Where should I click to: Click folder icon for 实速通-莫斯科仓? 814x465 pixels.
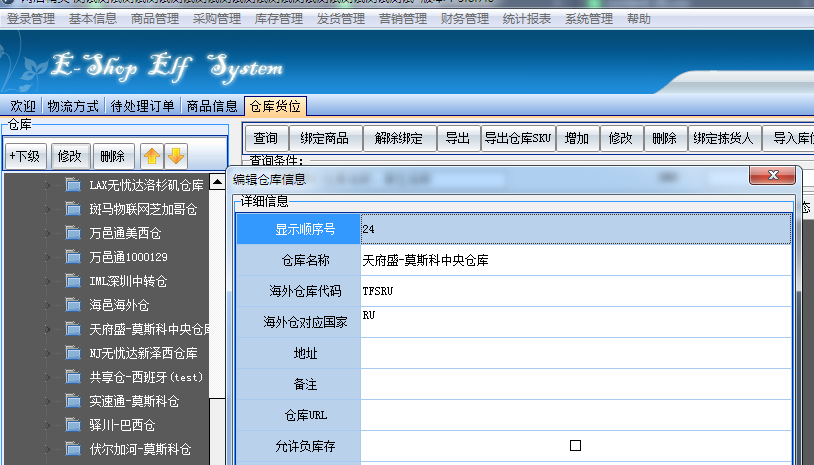[72, 401]
